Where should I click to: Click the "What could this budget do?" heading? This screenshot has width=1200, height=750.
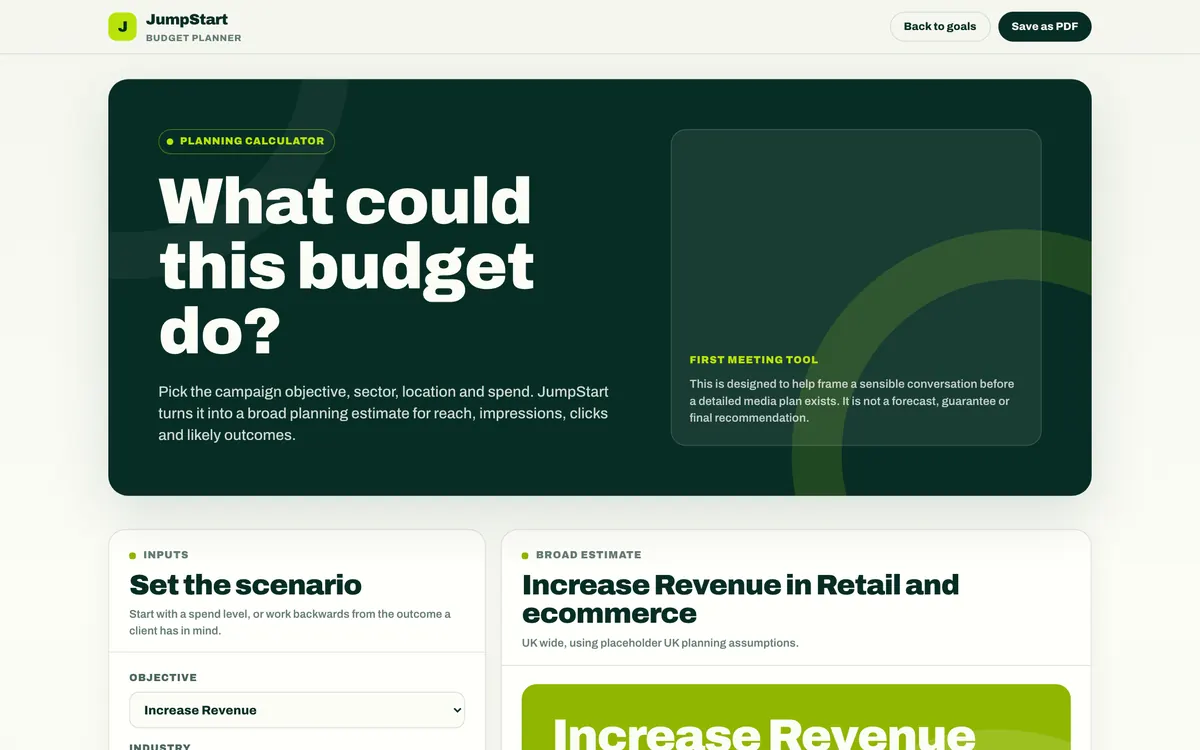coord(346,265)
